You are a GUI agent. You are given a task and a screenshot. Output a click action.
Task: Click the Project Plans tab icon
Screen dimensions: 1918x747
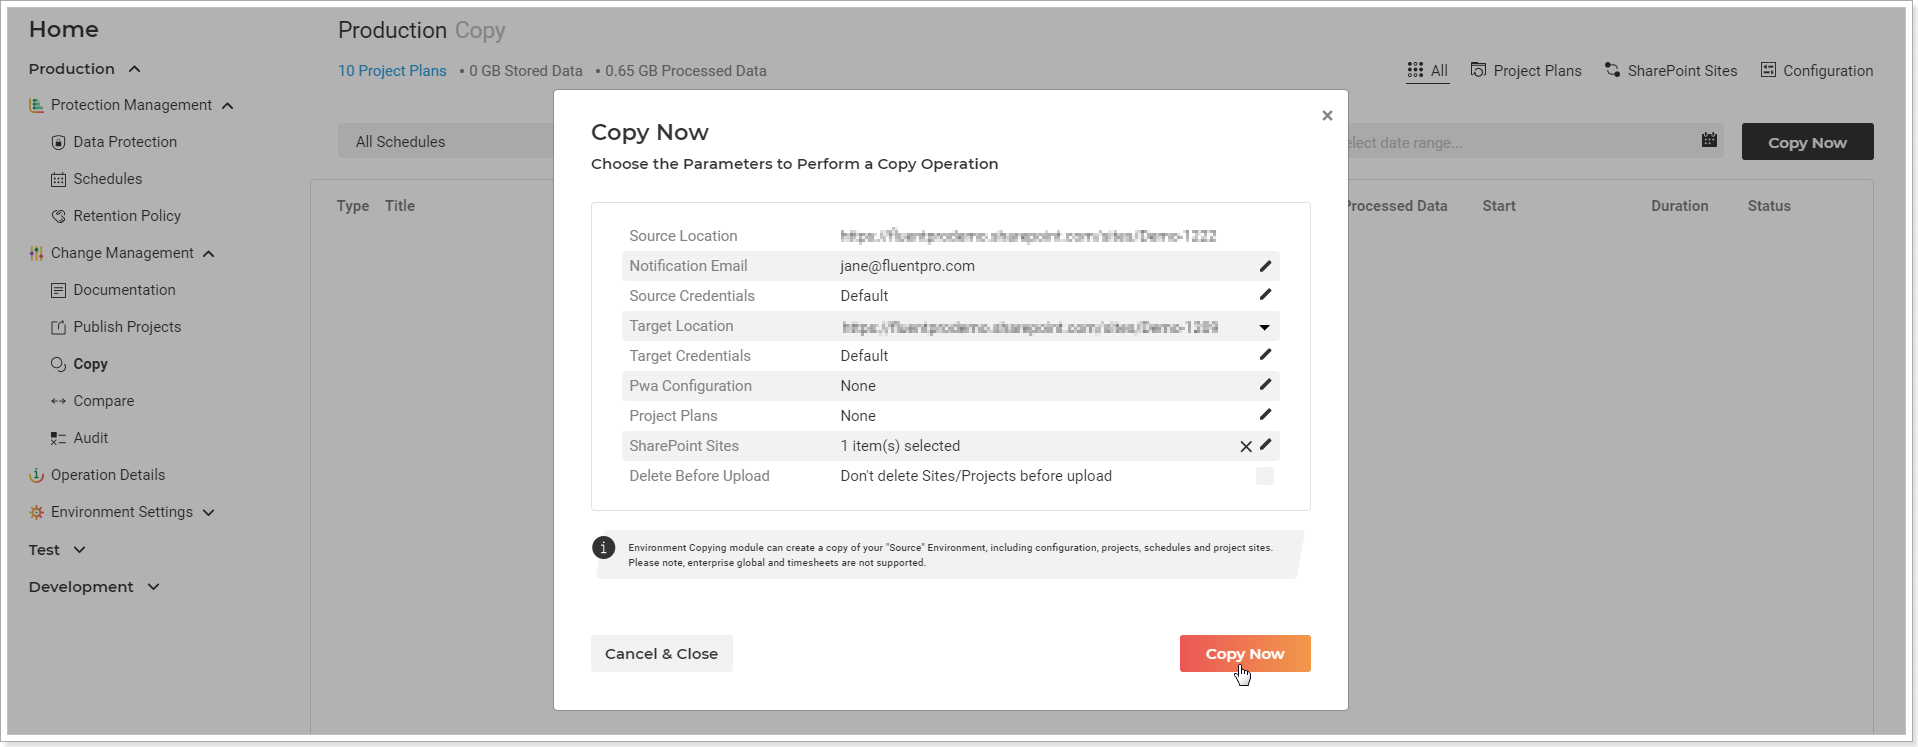pos(1478,70)
